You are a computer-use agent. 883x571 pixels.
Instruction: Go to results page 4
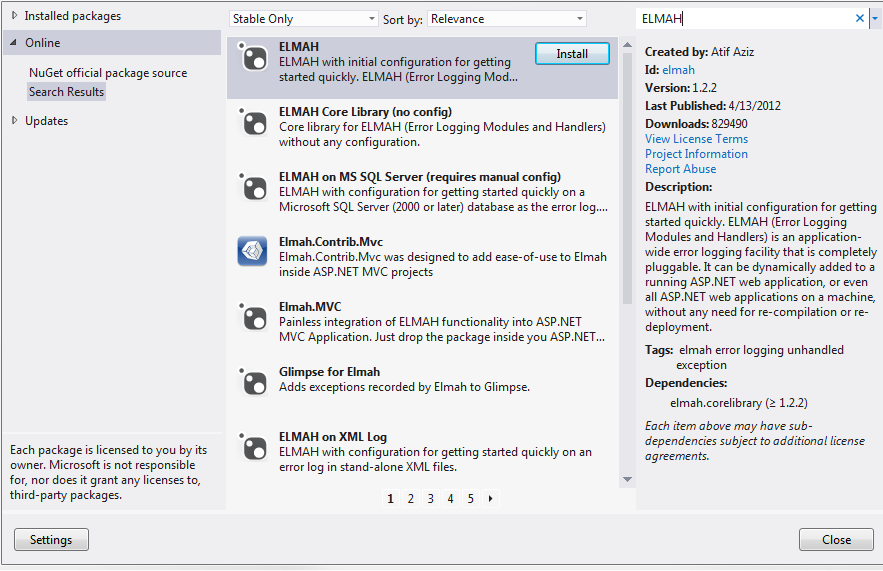[x=451, y=498]
